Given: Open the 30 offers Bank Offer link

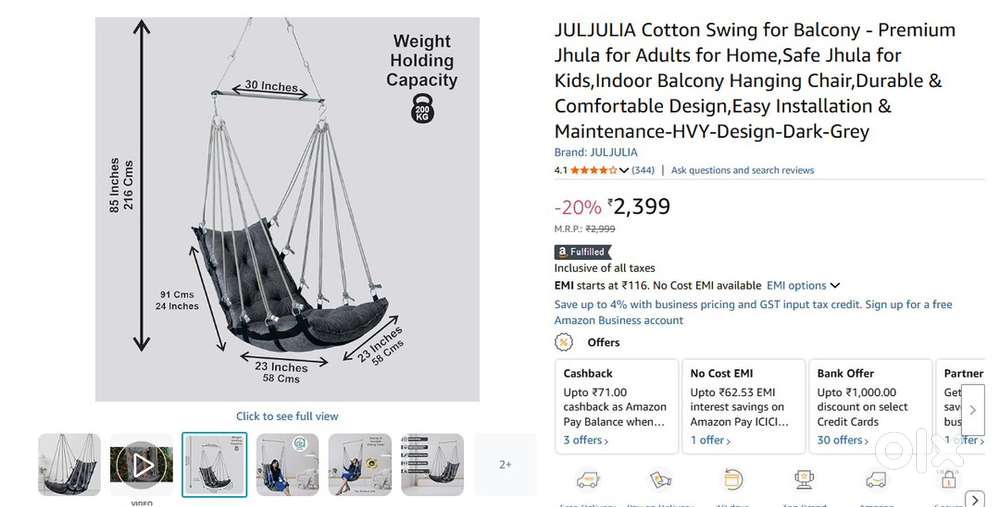Looking at the screenshot, I should (842, 440).
